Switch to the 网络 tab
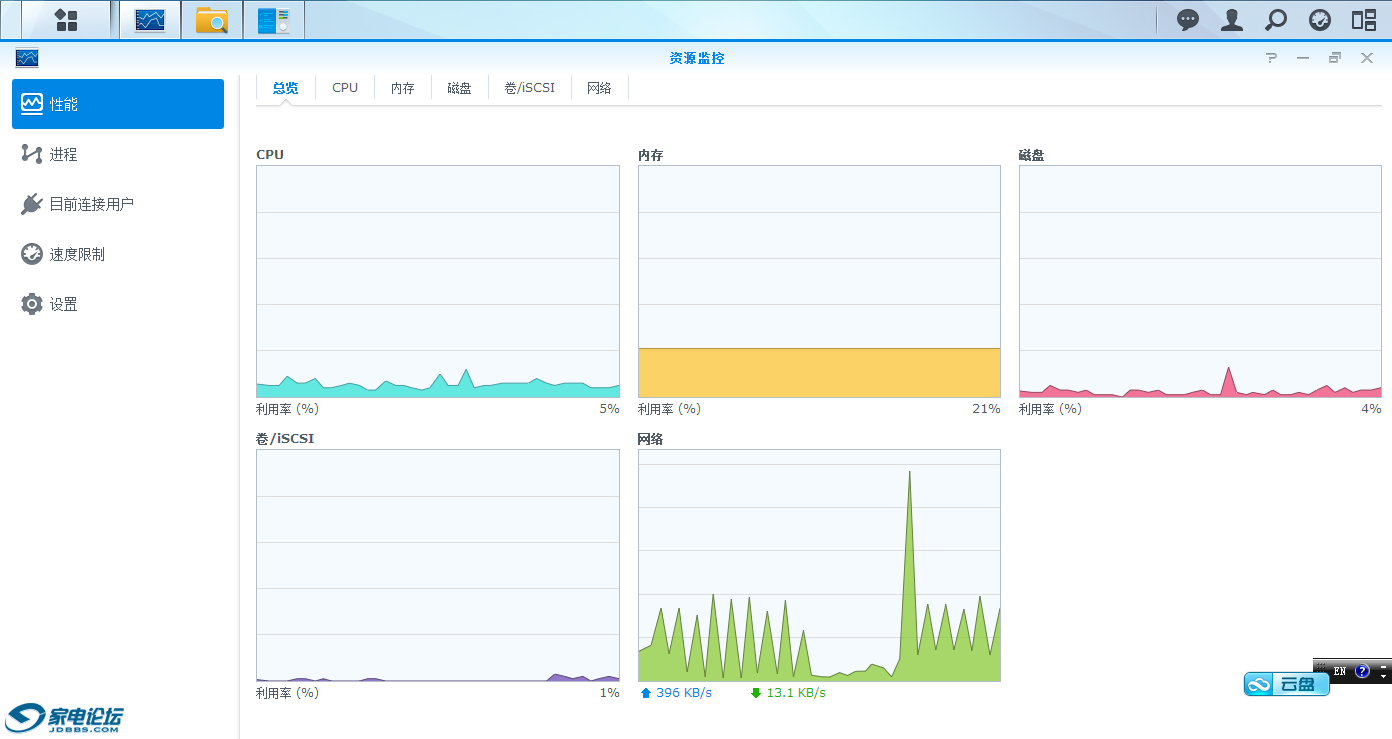Viewport: 1392px width, 739px height. 599,88
